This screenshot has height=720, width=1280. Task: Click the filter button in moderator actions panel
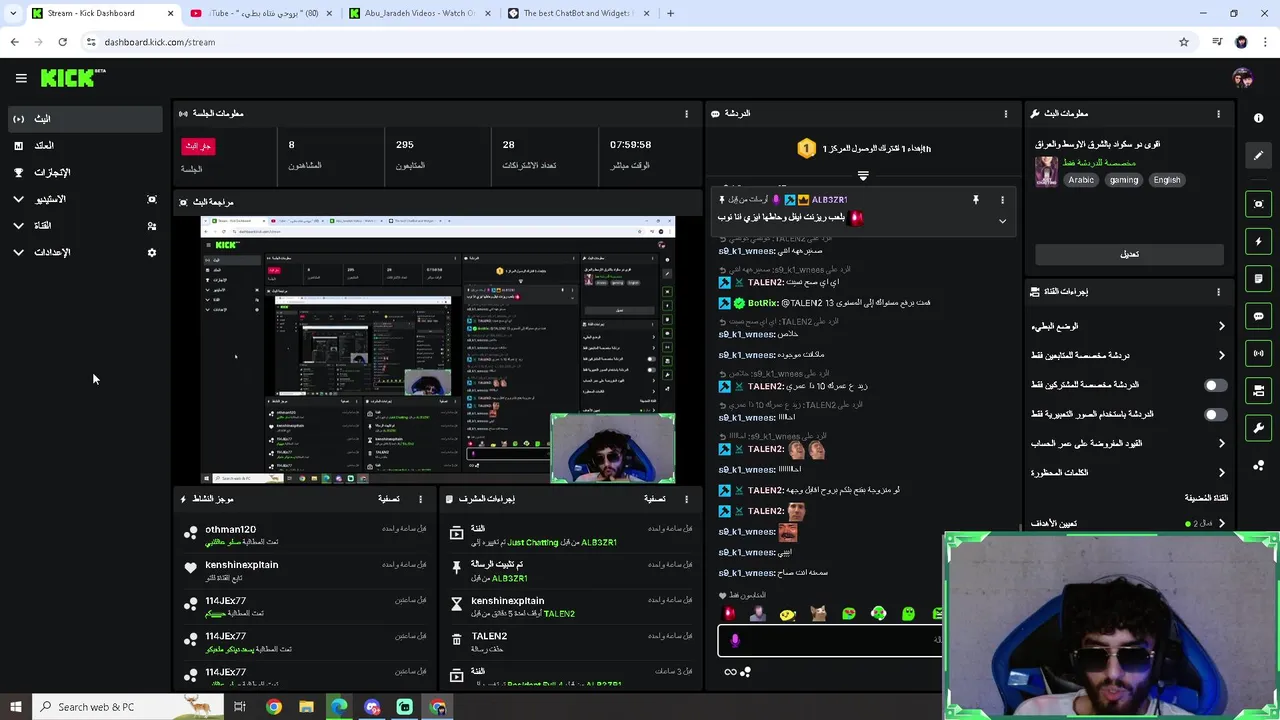tap(655, 499)
